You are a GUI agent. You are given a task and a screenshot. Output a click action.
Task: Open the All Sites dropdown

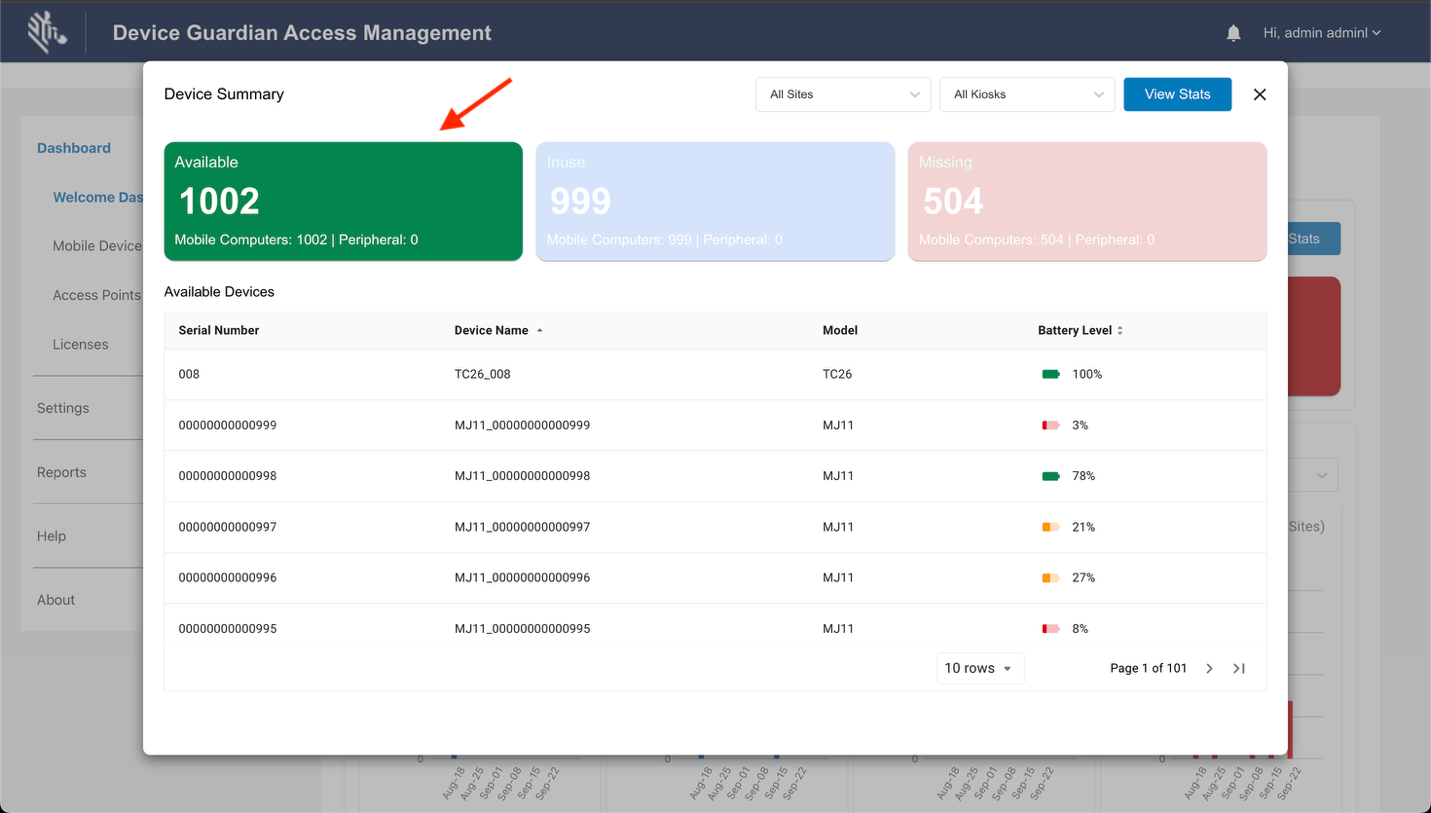pos(843,94)
